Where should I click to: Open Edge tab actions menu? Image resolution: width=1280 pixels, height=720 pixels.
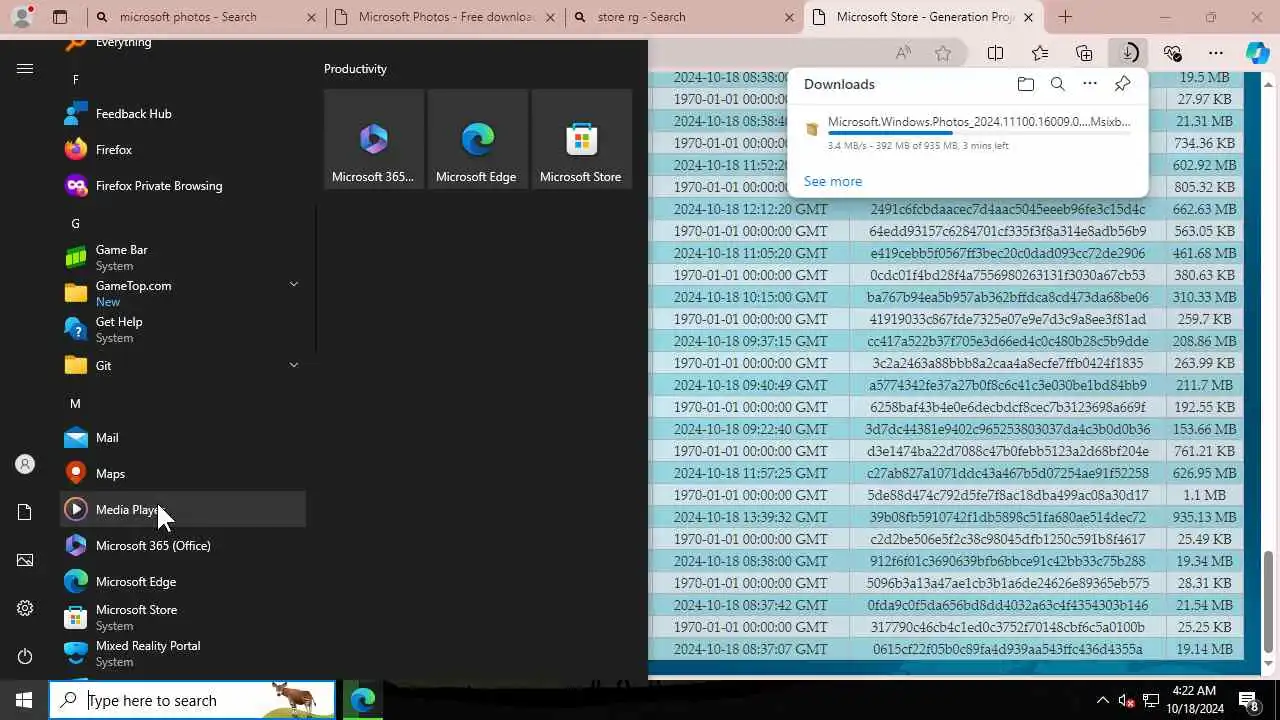point(60,17)
